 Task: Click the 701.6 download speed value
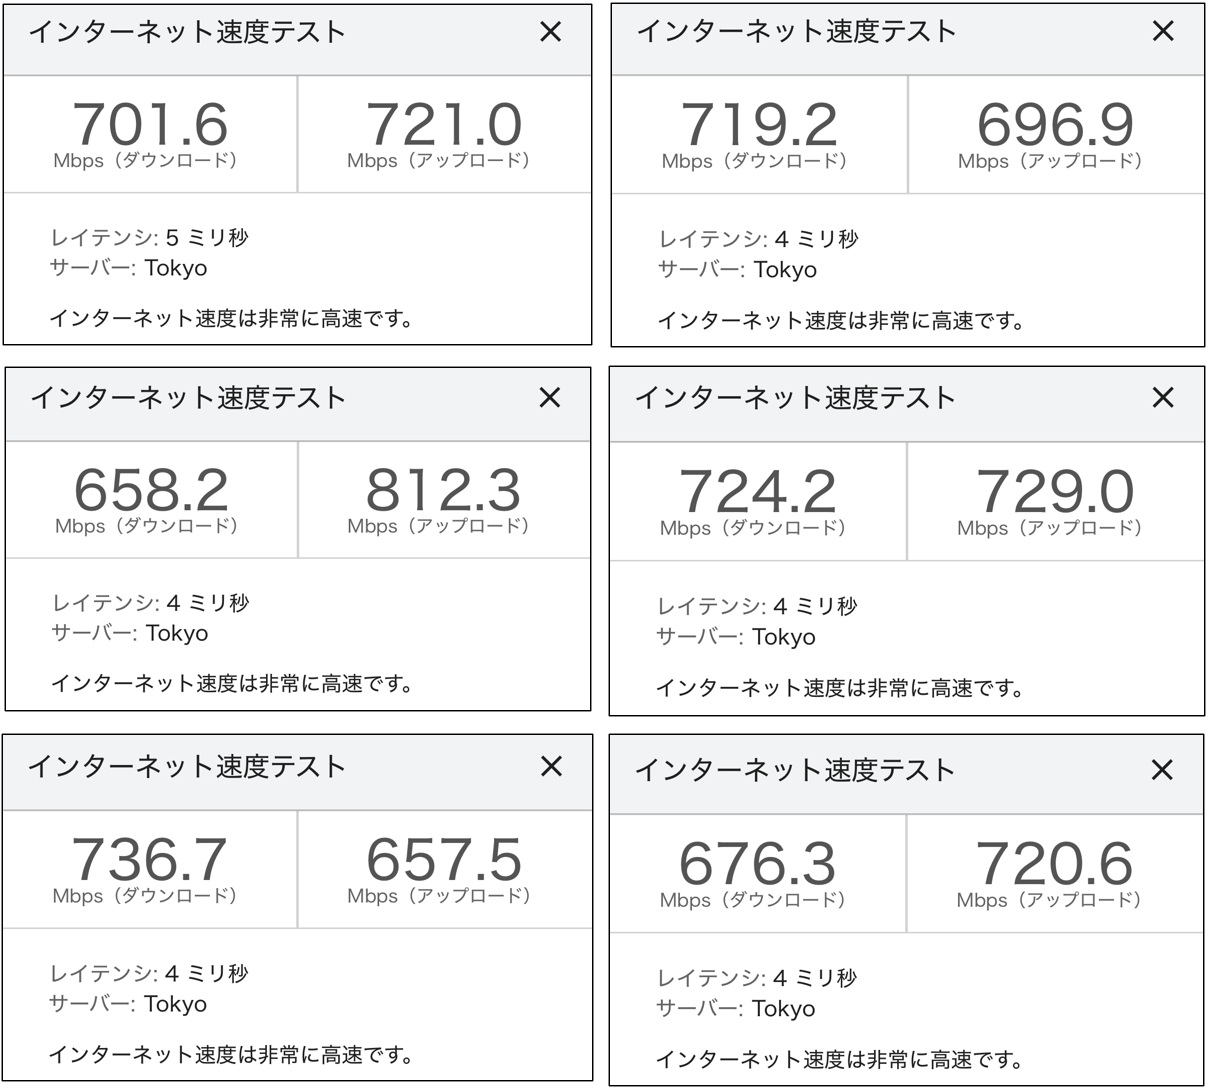[151, 125]
